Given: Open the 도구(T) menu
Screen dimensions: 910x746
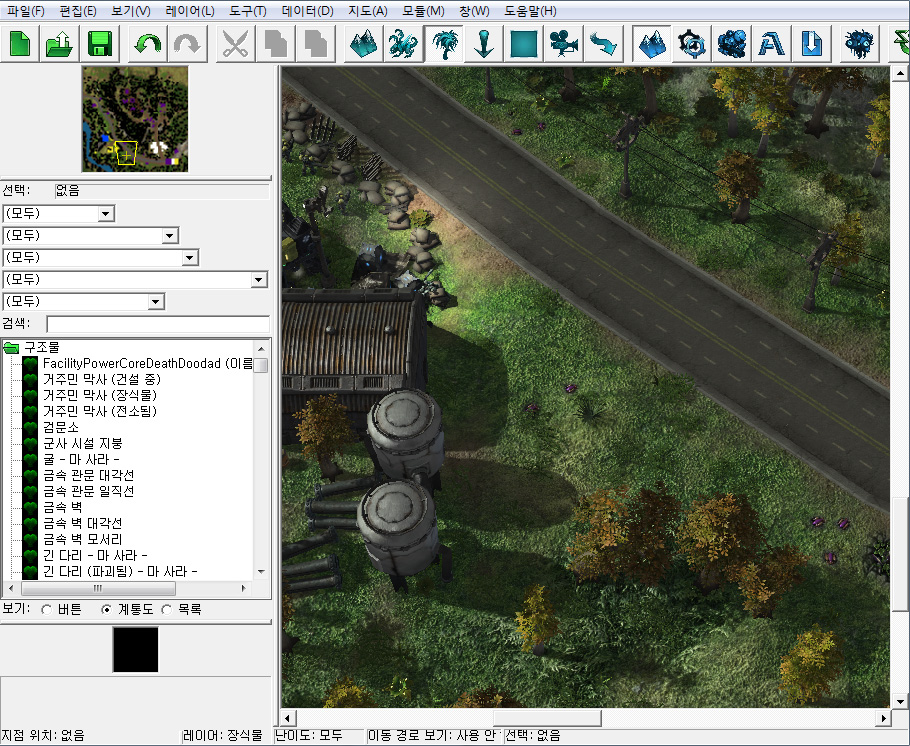Looking at the screenshot, I should [248, 11].
